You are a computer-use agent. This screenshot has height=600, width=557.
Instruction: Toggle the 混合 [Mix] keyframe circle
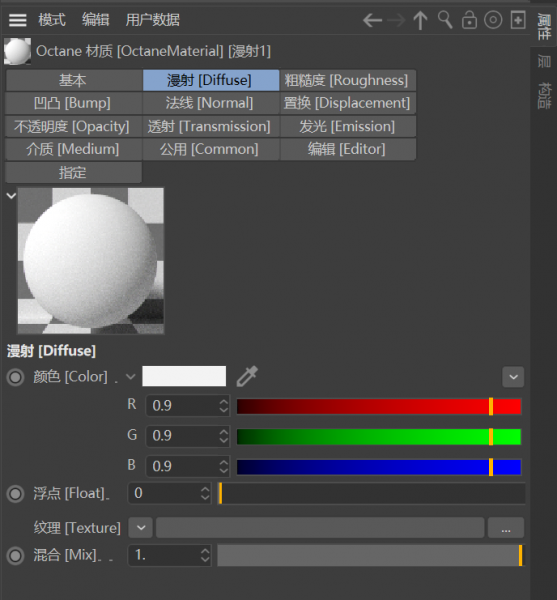(16, 555)
